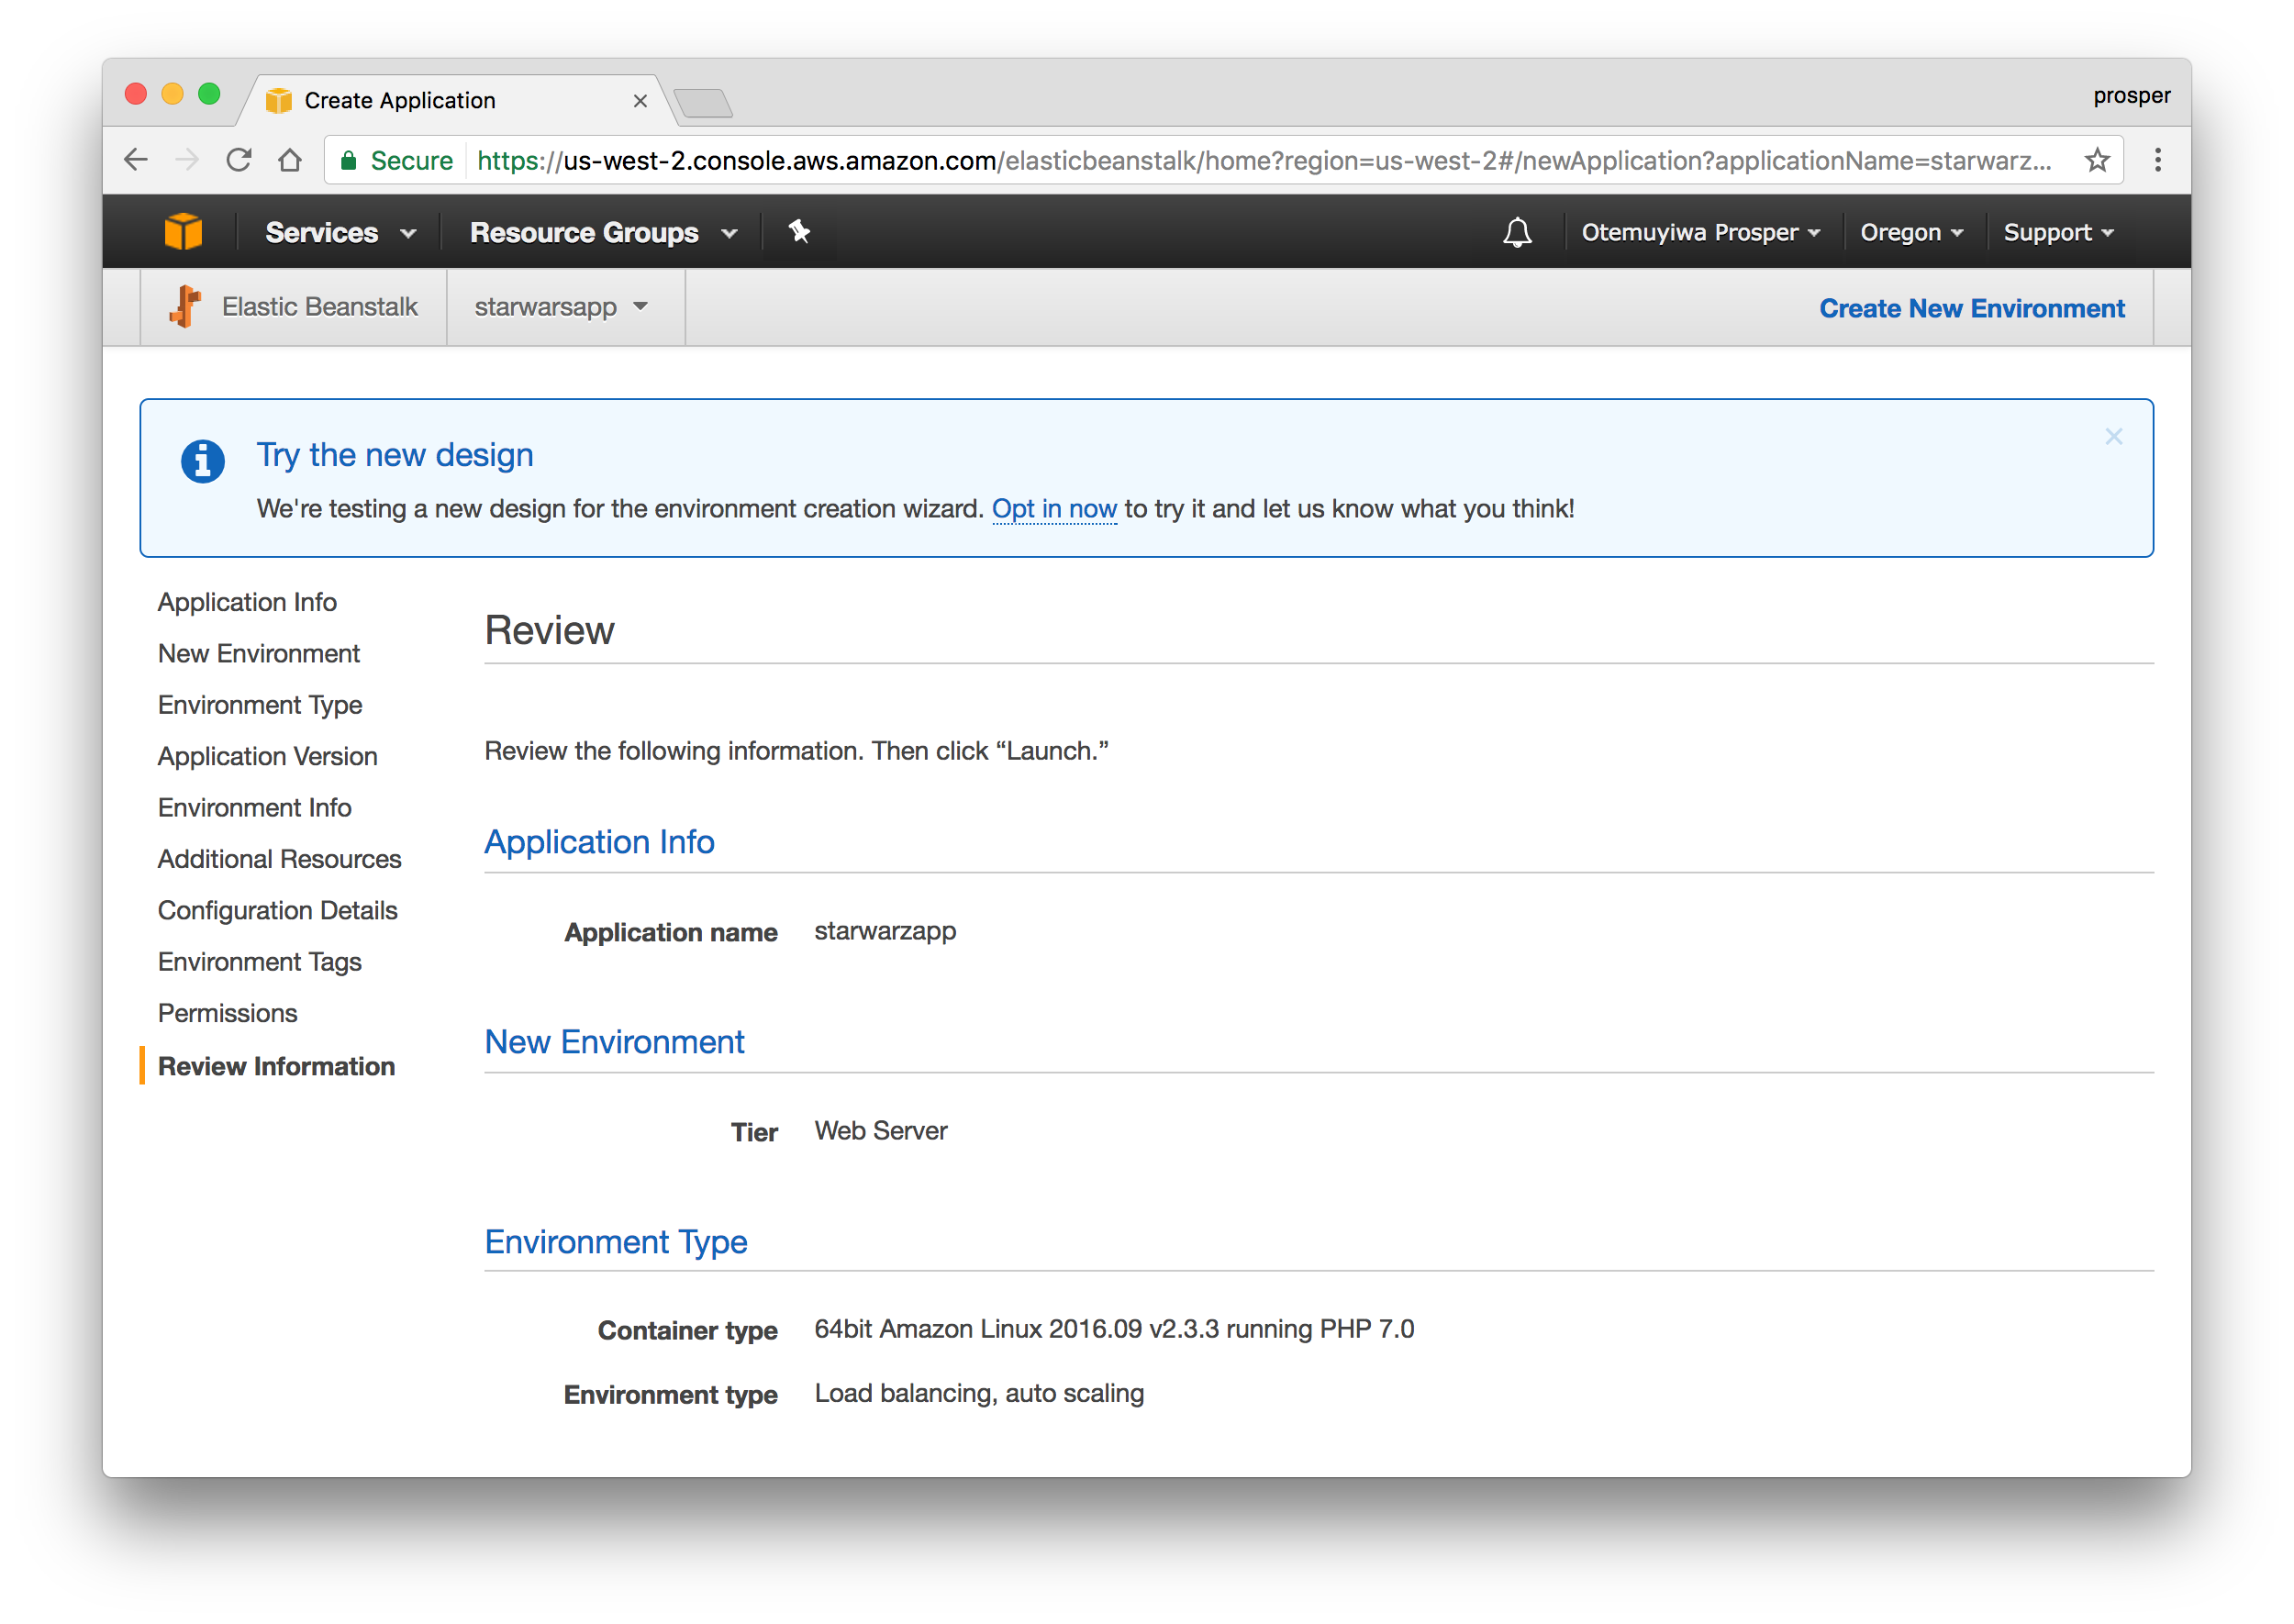This screenshot has width=2294, height=1624.
Task: Expand the starwarsapp application dropdown
Action: pos(561,307)
